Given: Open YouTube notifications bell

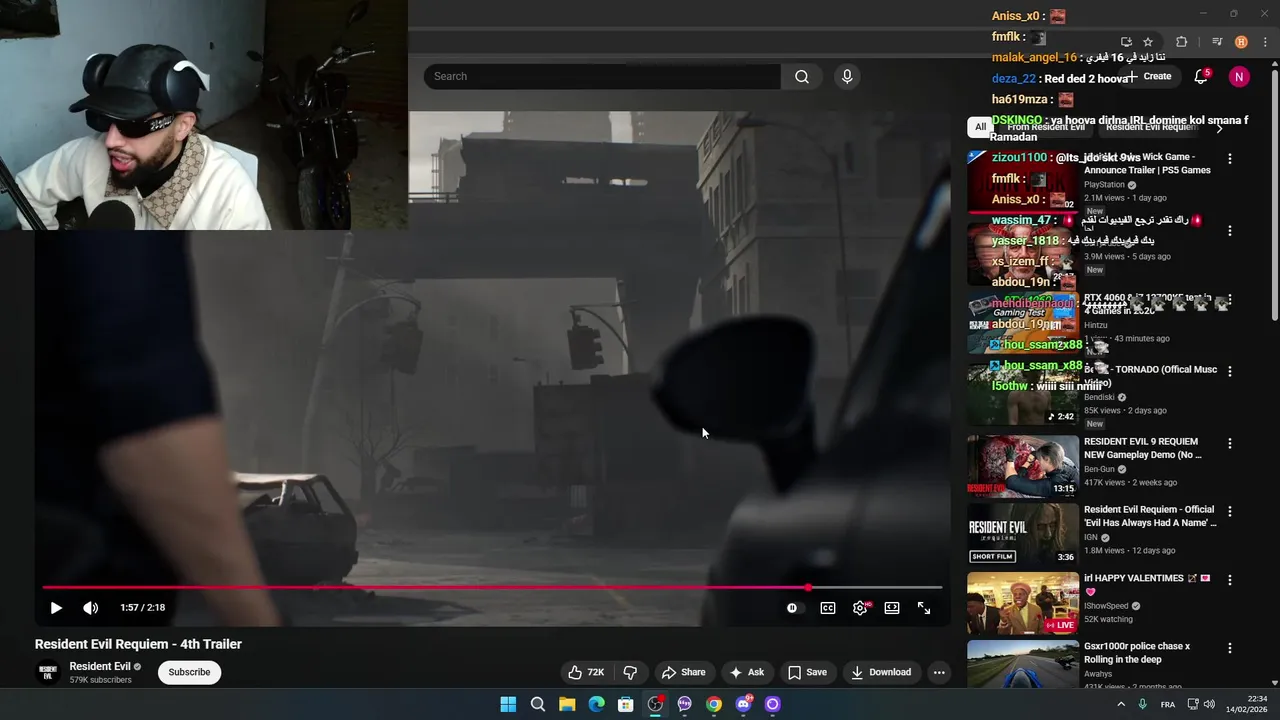Looking at the screenshot, I should pyautogui.click(x=1201, y=77).
